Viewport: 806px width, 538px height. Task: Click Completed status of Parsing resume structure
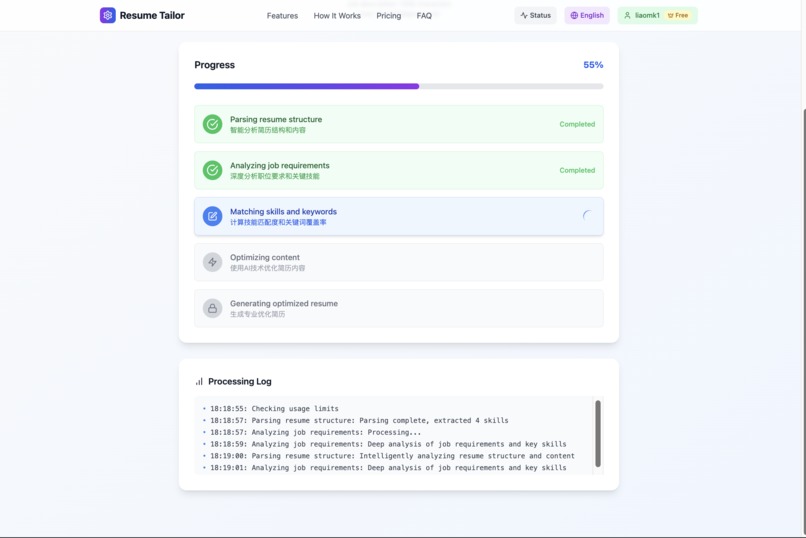tap(577, 124)
